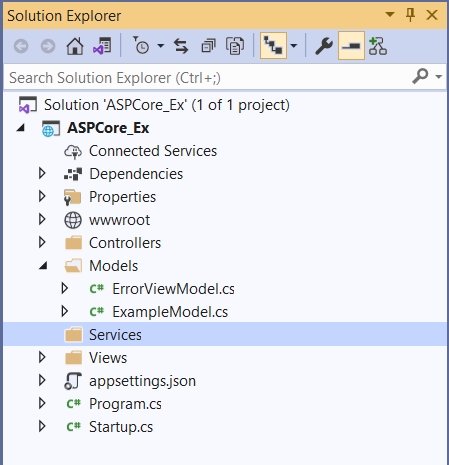
Task: Expand the Controllers folder
Action: [42, 242]
